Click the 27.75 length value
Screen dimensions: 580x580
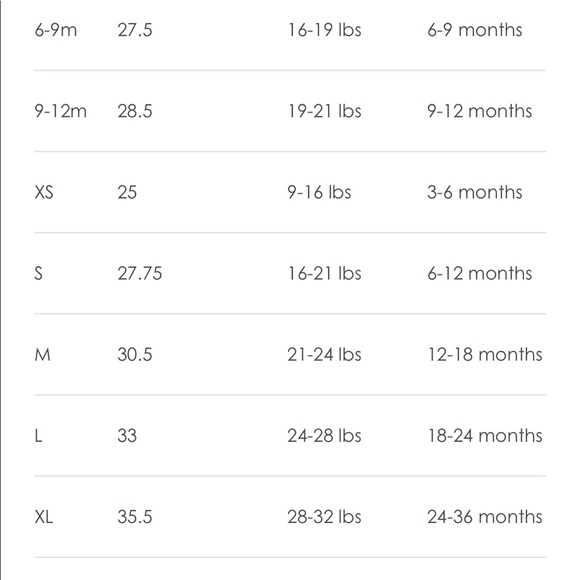140,273
